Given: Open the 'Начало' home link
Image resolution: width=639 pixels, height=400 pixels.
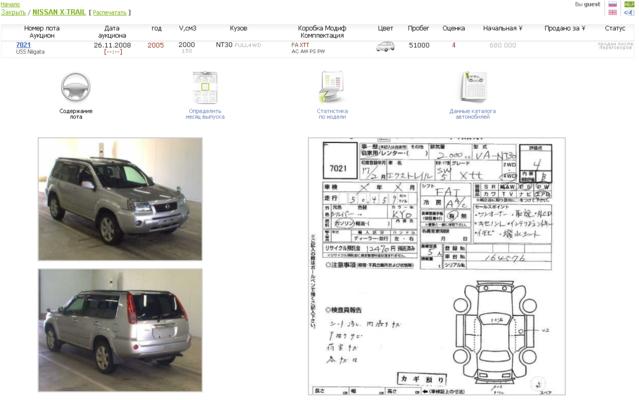Looking at the screenshot, I should pos(10,4).
